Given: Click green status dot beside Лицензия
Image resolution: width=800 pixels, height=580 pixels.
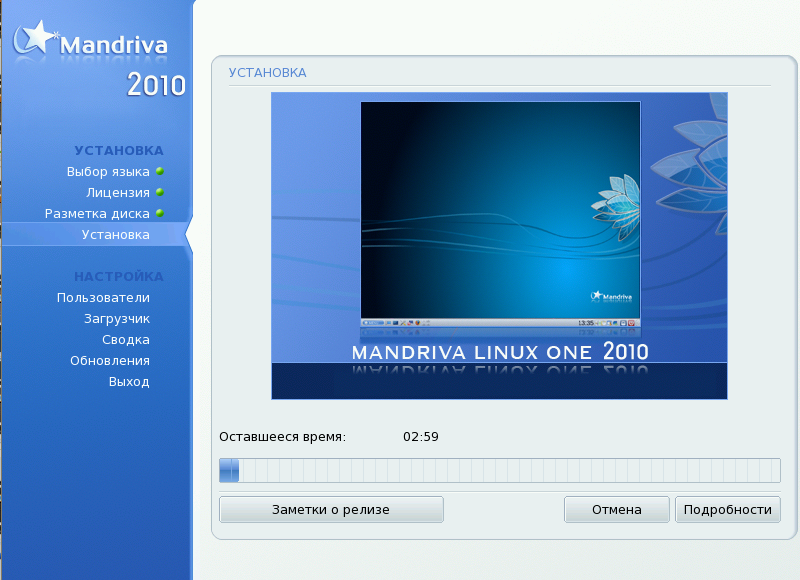Looking at the screenshot, I should (x=160, y=192).
